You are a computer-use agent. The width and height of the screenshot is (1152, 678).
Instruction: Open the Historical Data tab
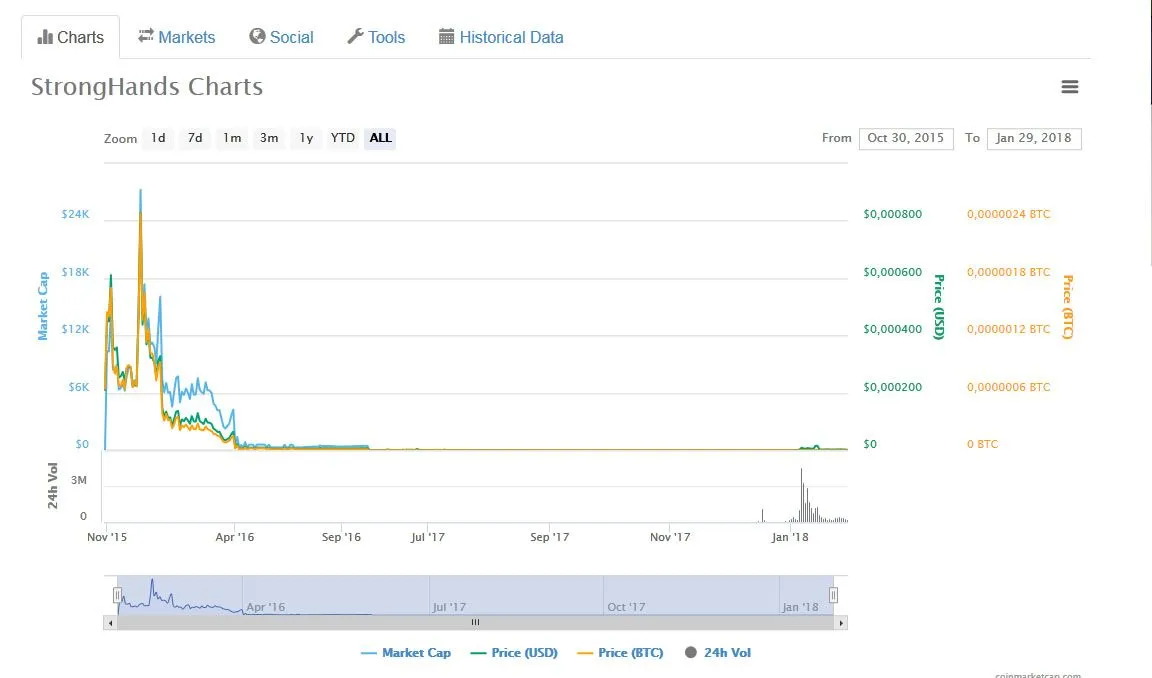pyautogui.click(x=501, y=37)
